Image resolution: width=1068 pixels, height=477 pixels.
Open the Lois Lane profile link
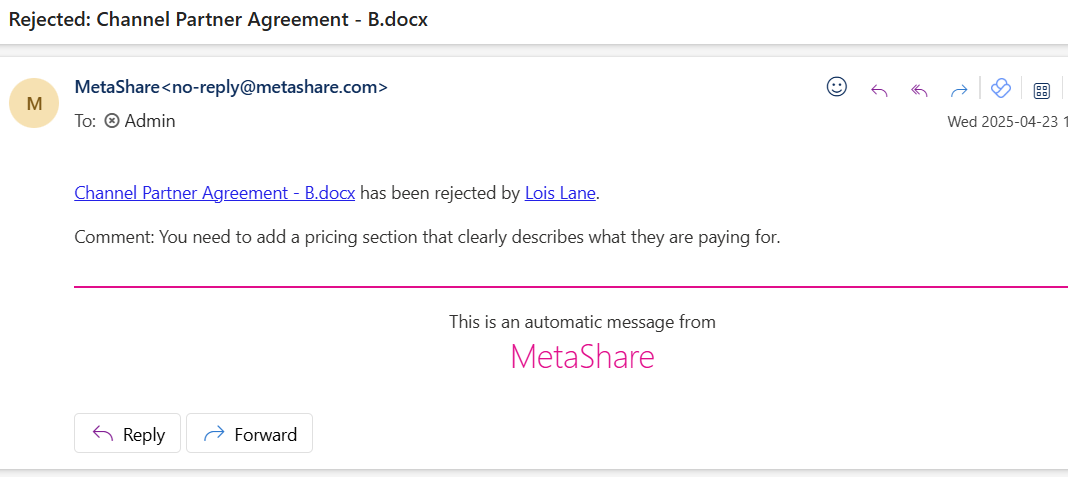pos(560,193)
